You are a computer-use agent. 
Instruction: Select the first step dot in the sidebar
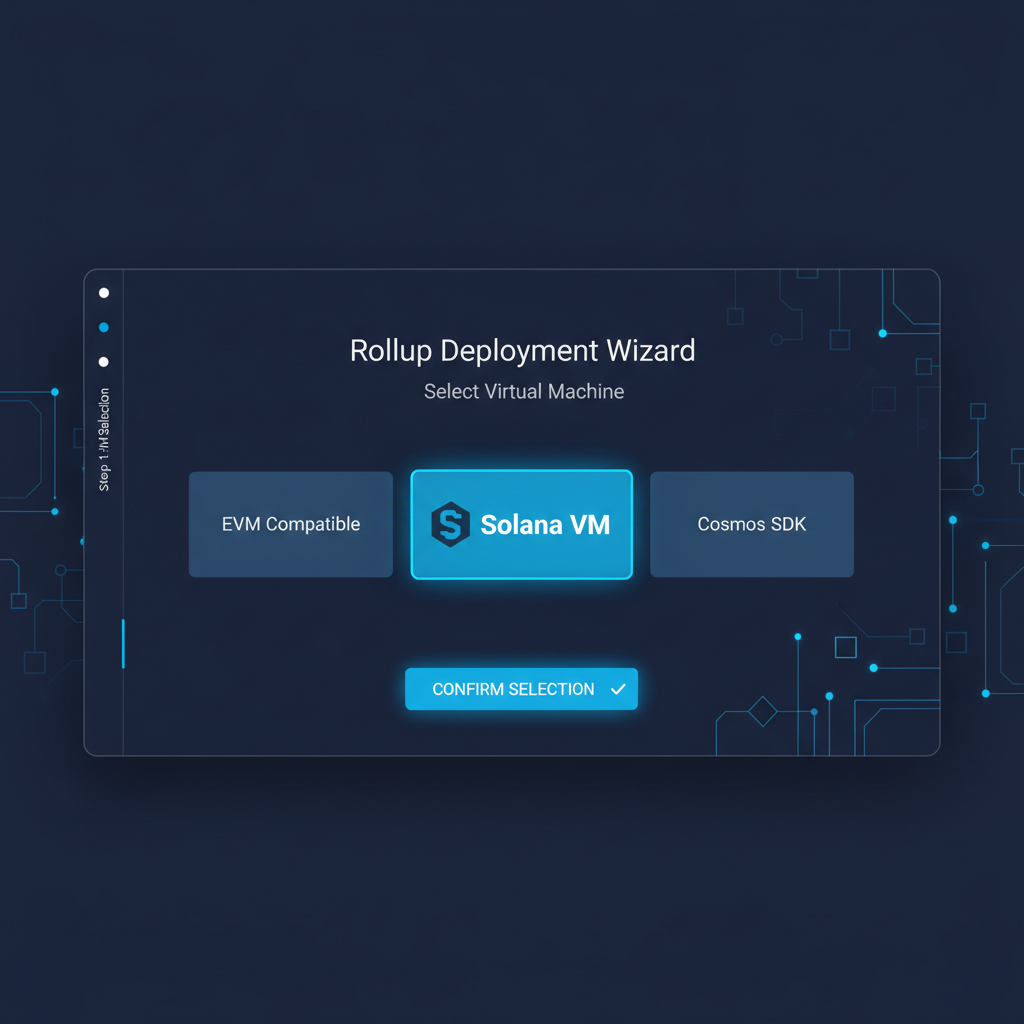pos(104,293)
